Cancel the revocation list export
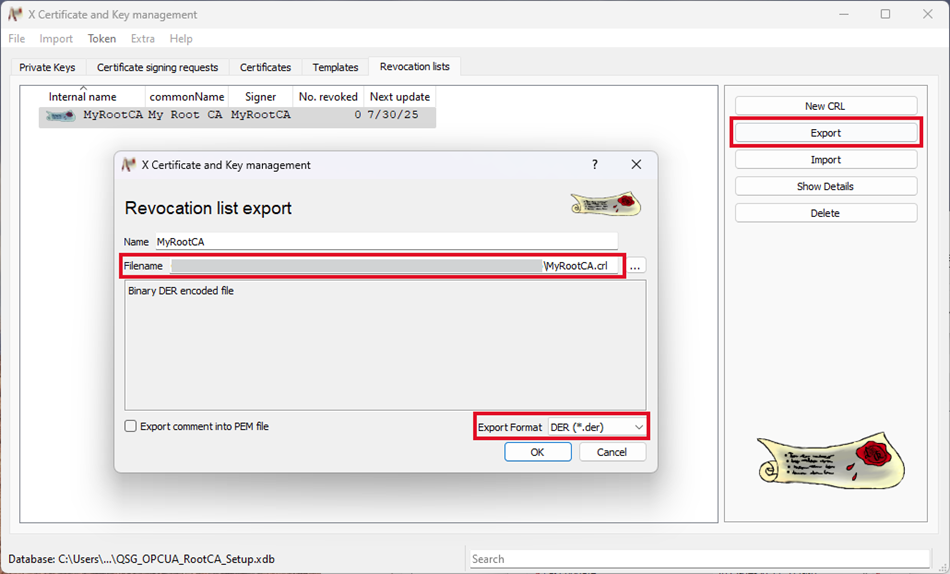The image size is (950, 574). click(x=611, y=452)
